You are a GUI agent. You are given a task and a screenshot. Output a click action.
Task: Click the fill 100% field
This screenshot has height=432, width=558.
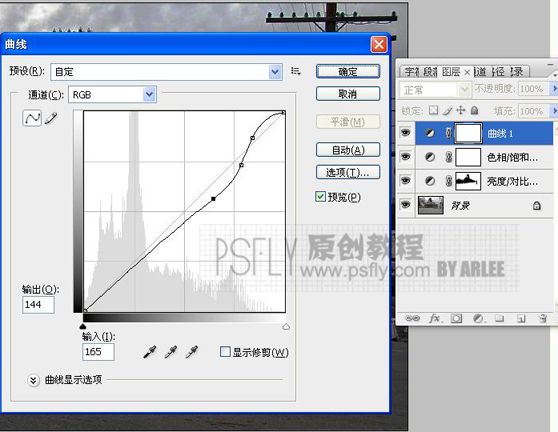click(x=533, y=111)
